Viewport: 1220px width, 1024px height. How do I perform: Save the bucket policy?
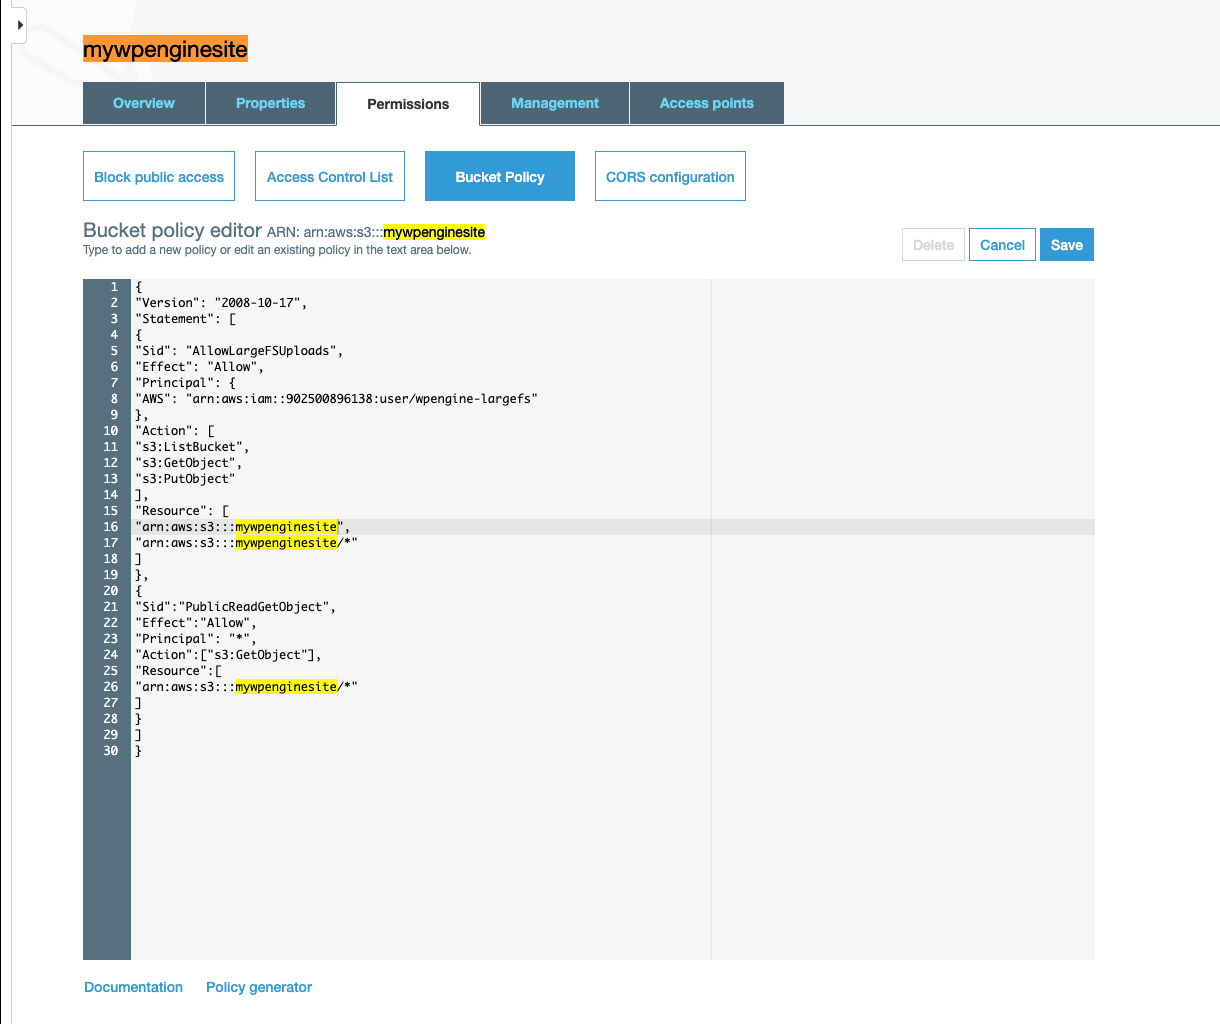pos(1066,244)
